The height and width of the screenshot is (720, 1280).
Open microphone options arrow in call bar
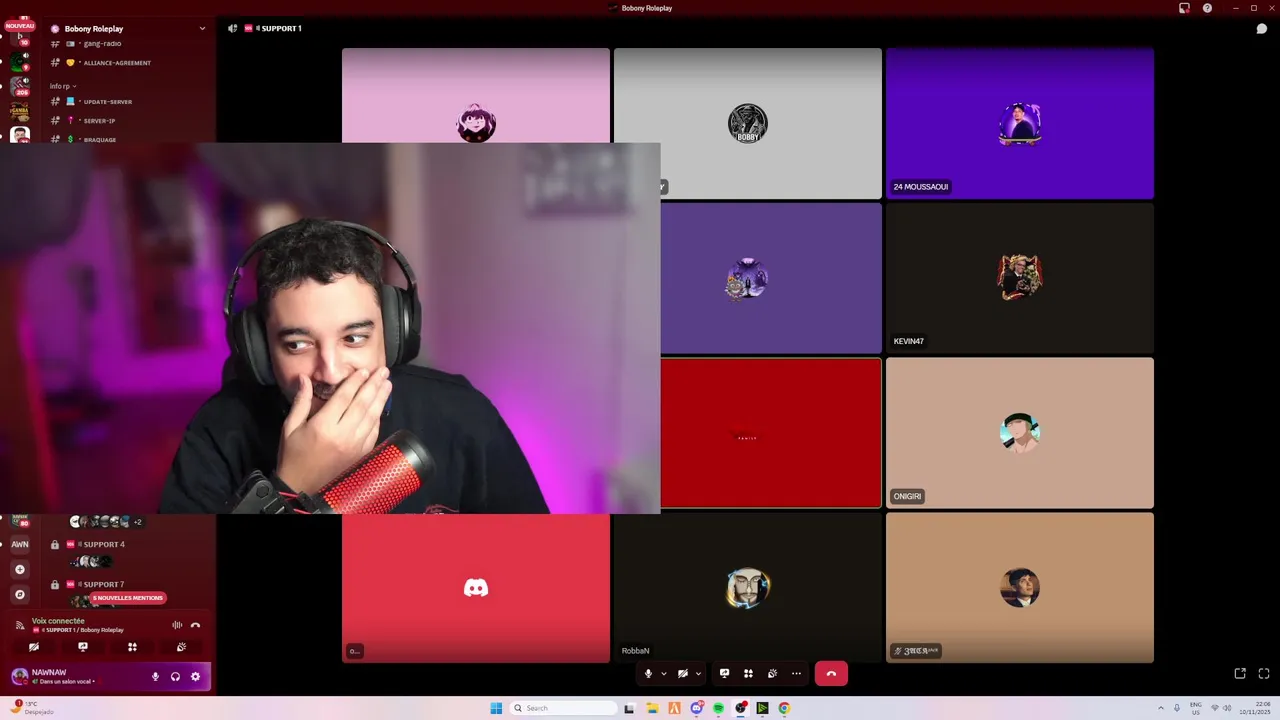point(663,674)
